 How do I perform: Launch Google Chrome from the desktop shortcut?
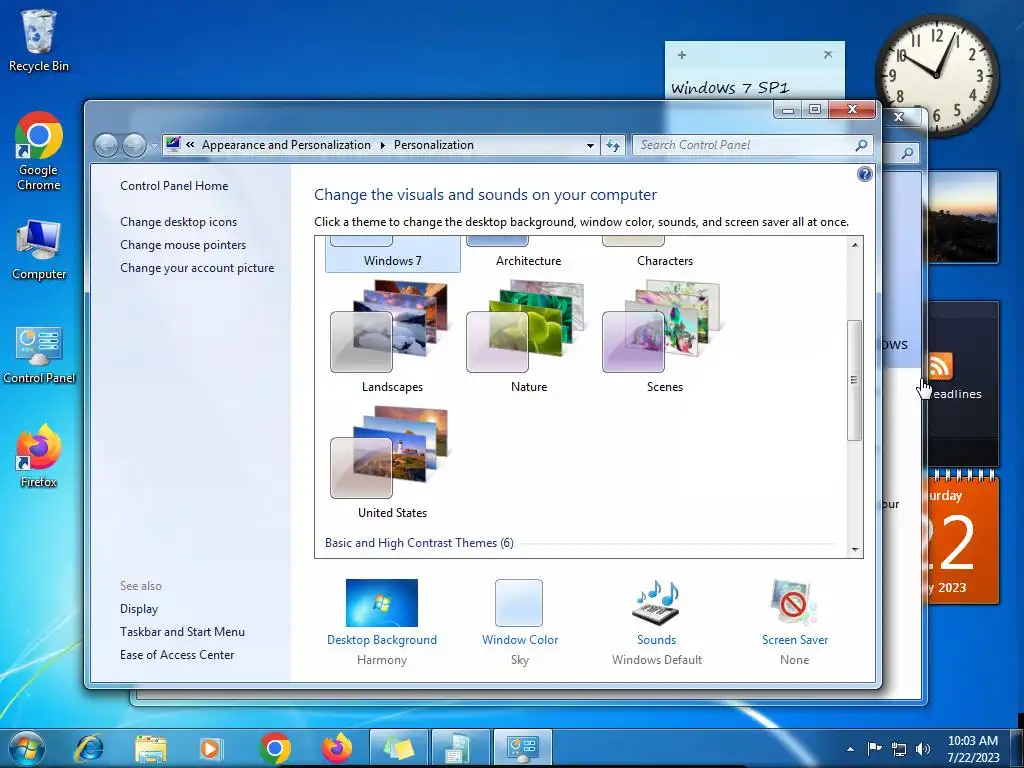tap(39, 152)
